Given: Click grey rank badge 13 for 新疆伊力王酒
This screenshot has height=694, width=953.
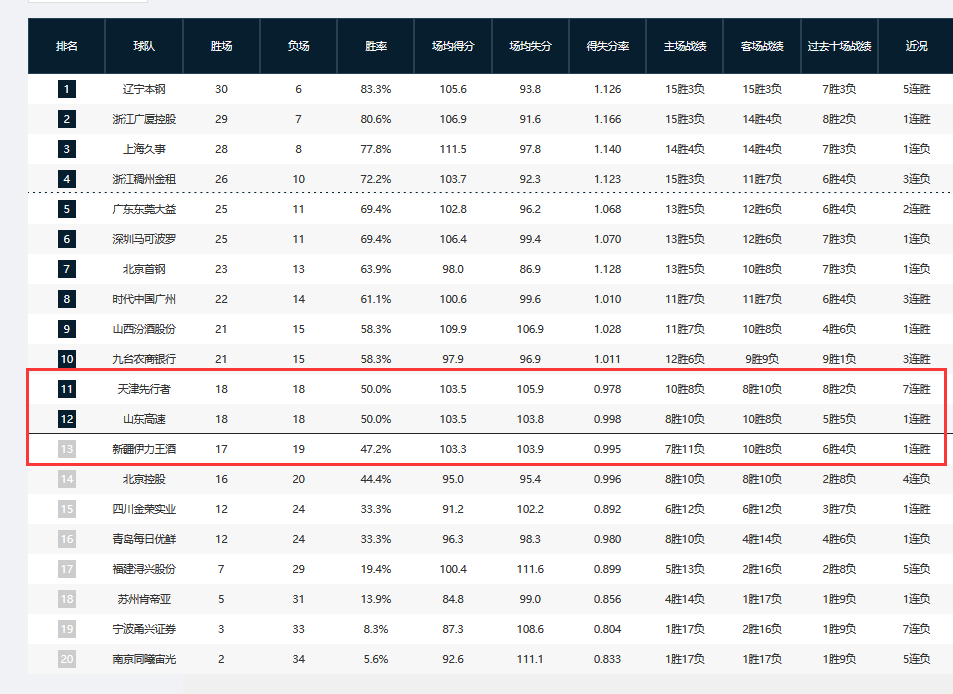Looking at the screenshot, I should click(x=67, y=449).
